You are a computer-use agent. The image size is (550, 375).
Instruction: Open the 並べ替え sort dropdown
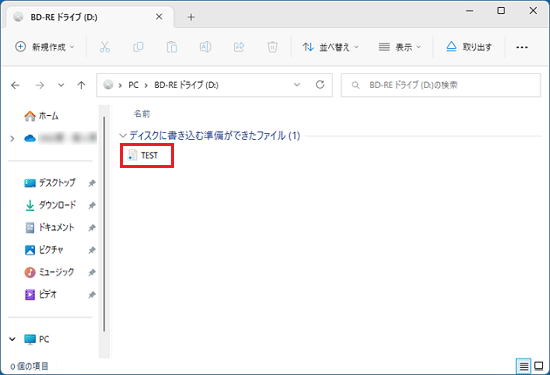click(x=331, y=47)
